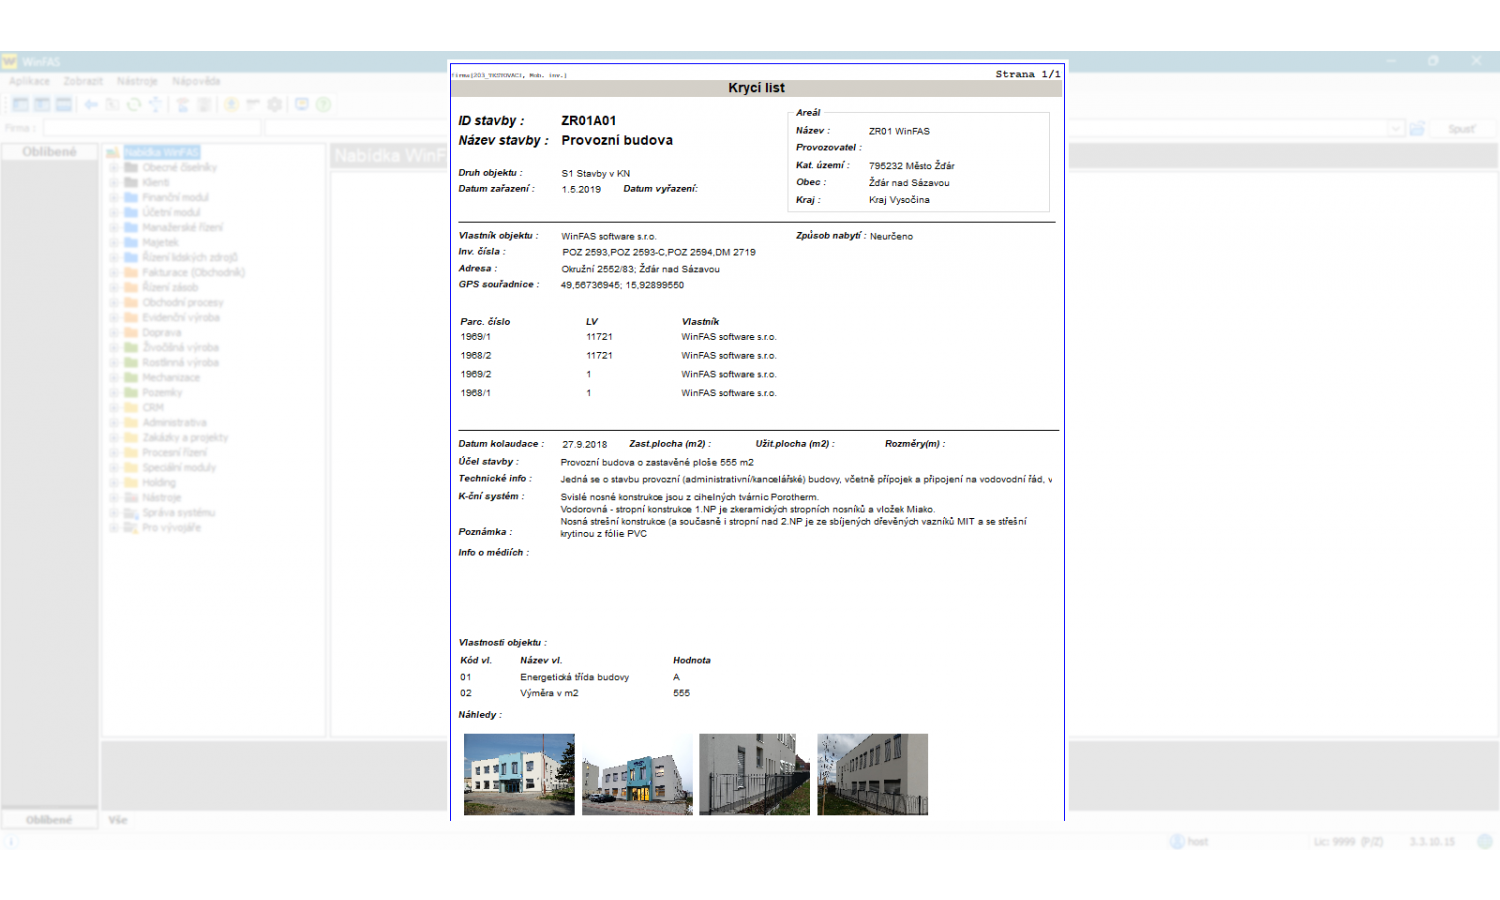Click the host user icon in status bar

[x=1177, y=841]
